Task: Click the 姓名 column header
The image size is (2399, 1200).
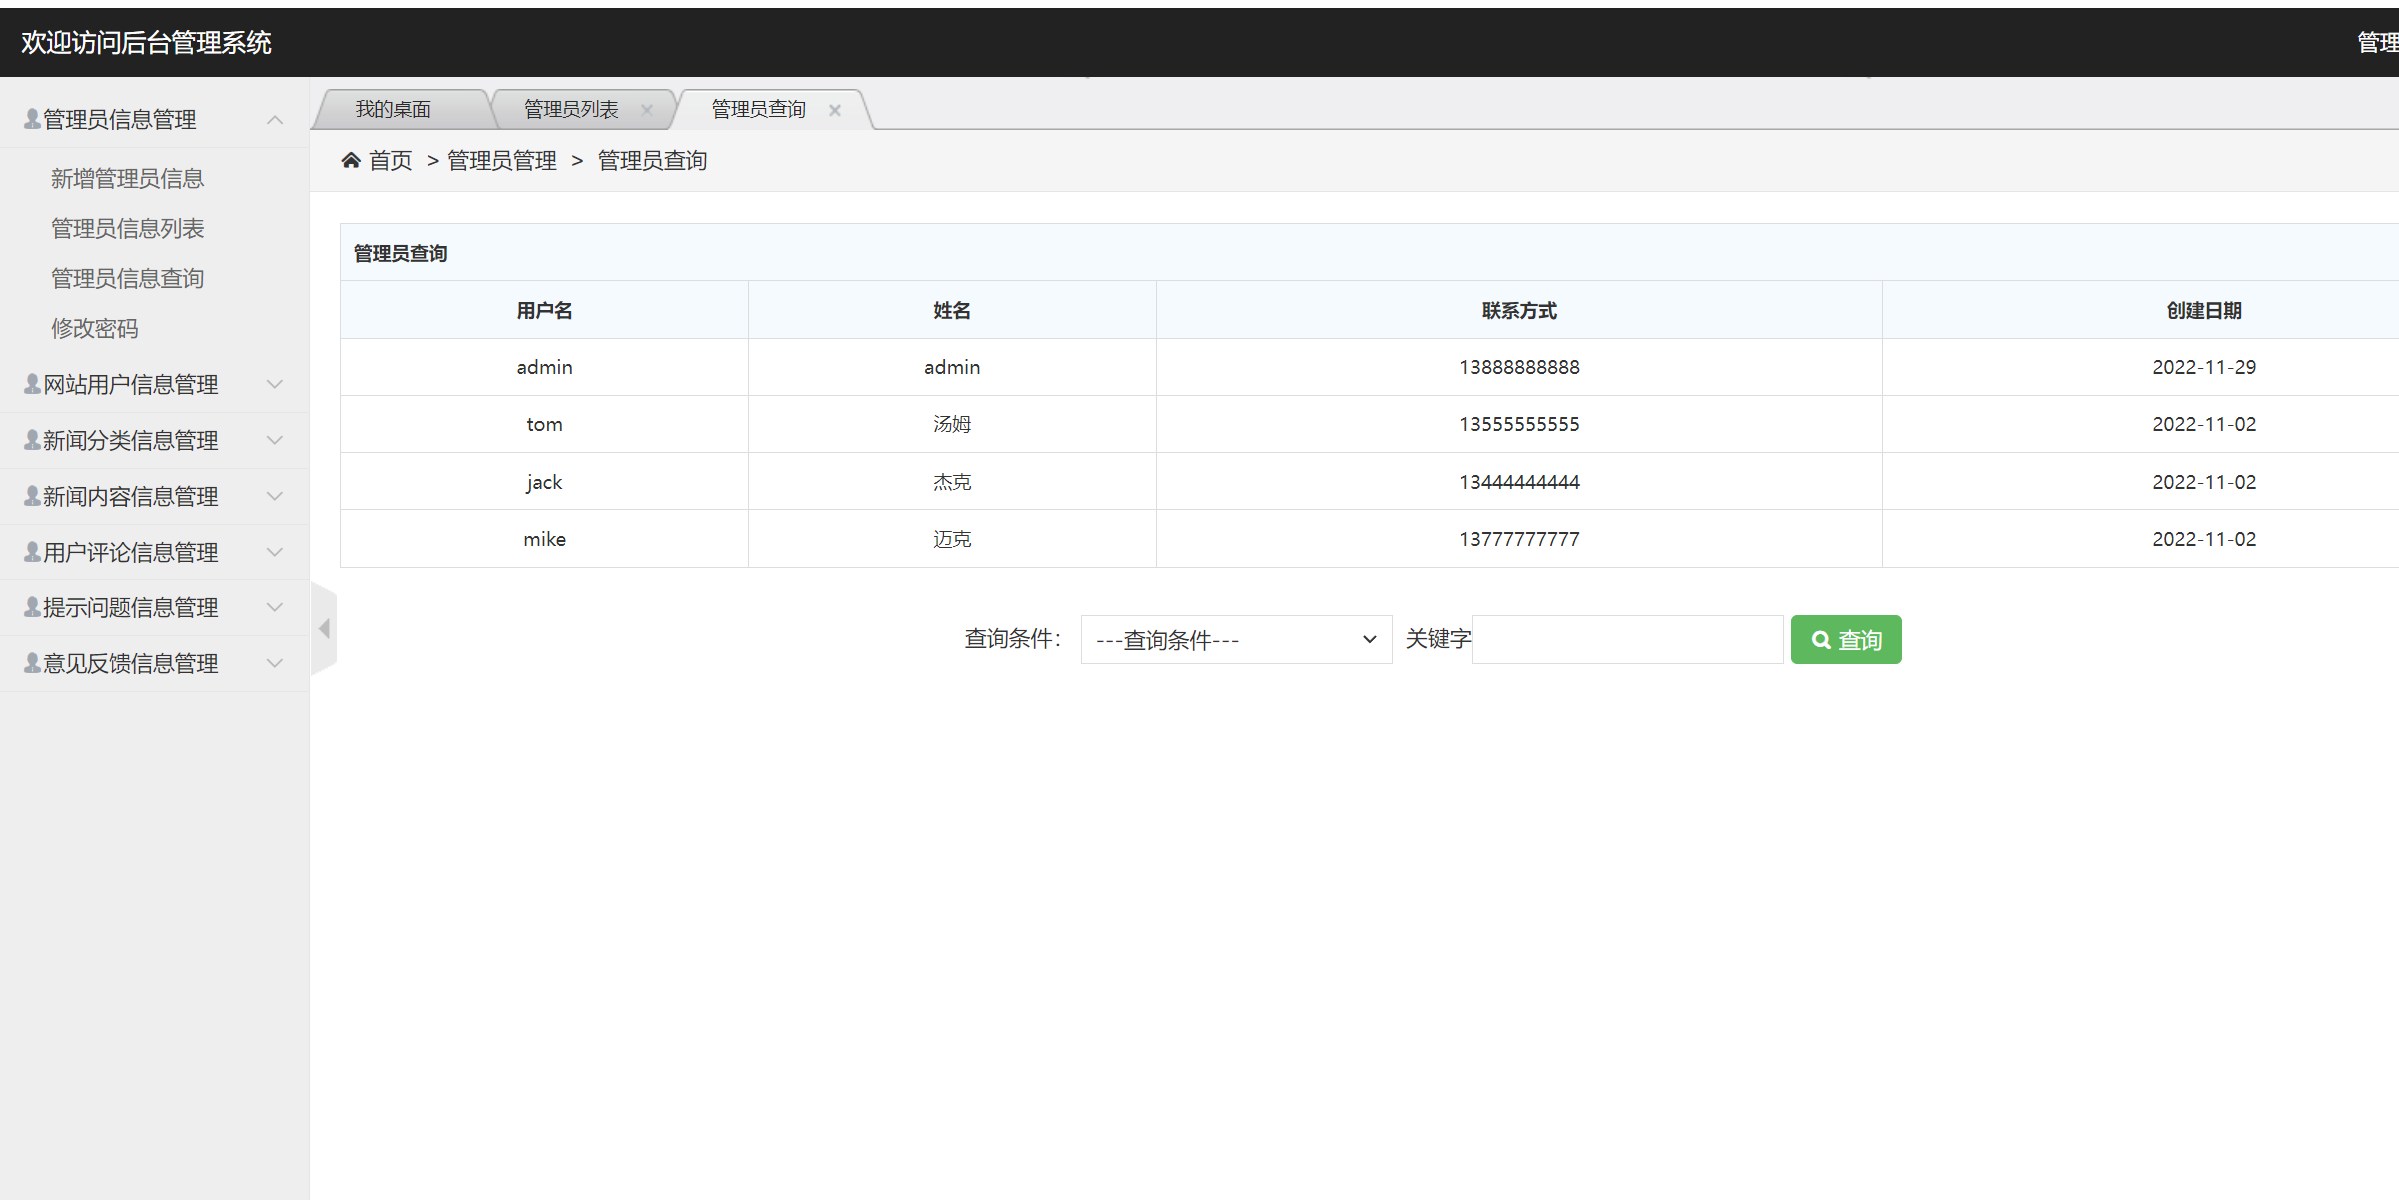Action: (x=952, y=310)
